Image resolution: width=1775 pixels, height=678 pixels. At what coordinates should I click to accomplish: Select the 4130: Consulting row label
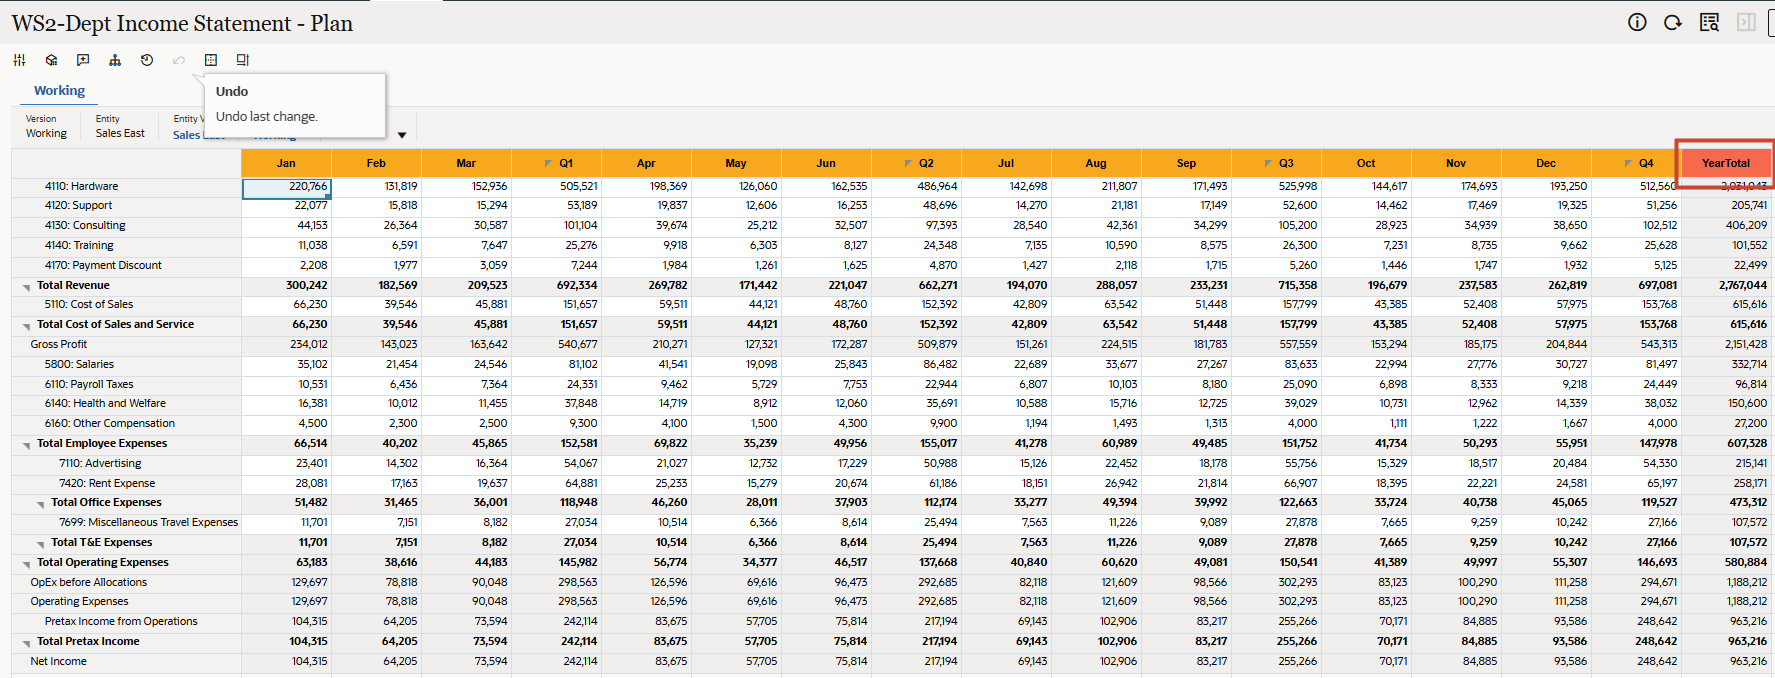[x=85, y=225]
